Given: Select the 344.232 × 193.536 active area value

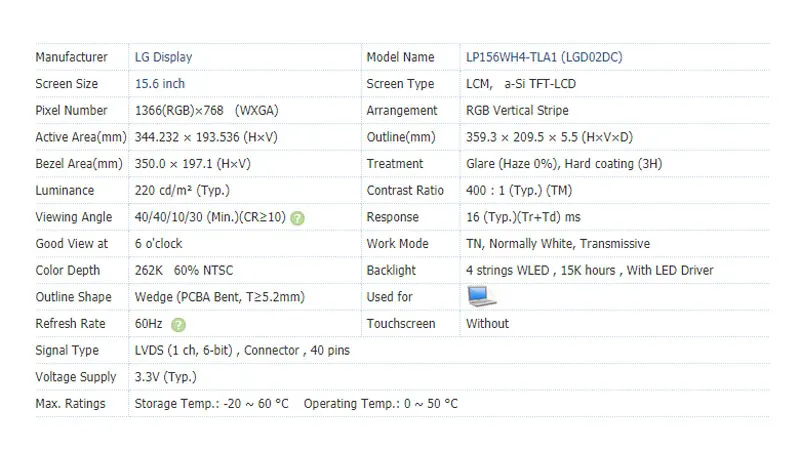Looking at the screenshot, I should (x=206, y=137).
